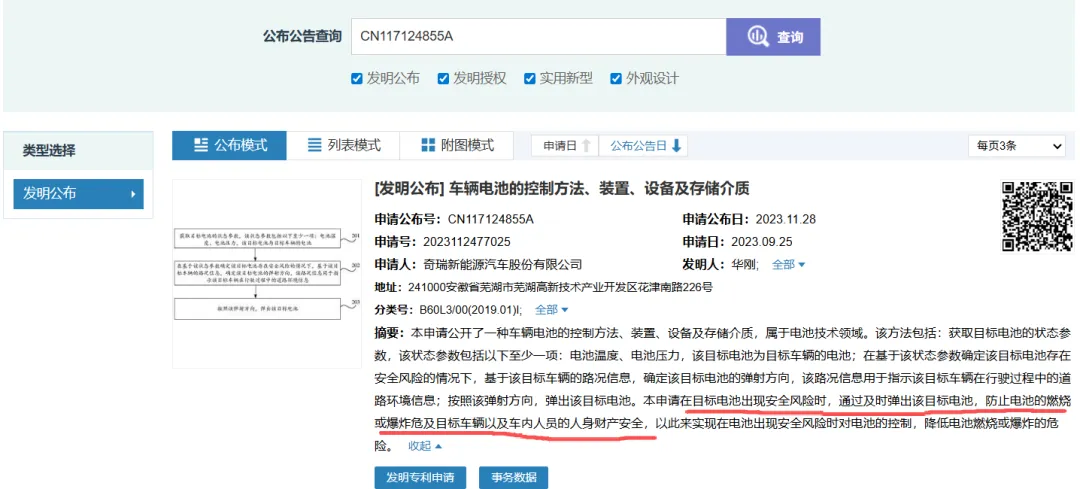Disable the 外观设计 checkbox
Viewport: 1080px width, 489px height.
pos(616,78)
